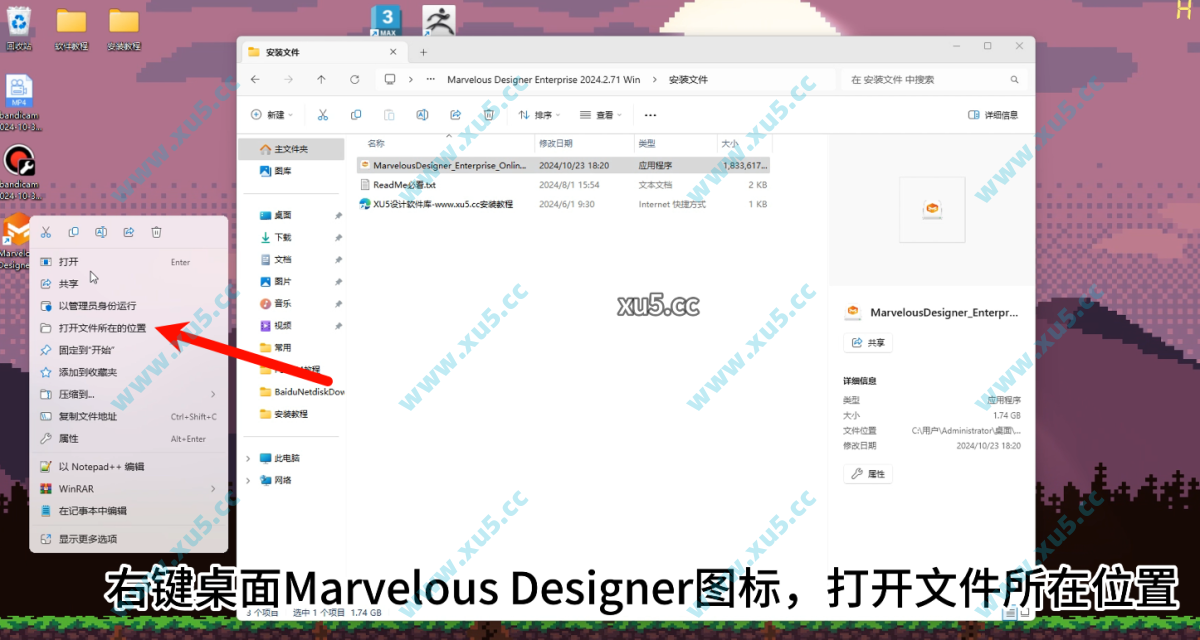The image size is (1200, 640).
Task: Click the Share icon in the Explorer toolbar
Action: (x=455, y=114)
